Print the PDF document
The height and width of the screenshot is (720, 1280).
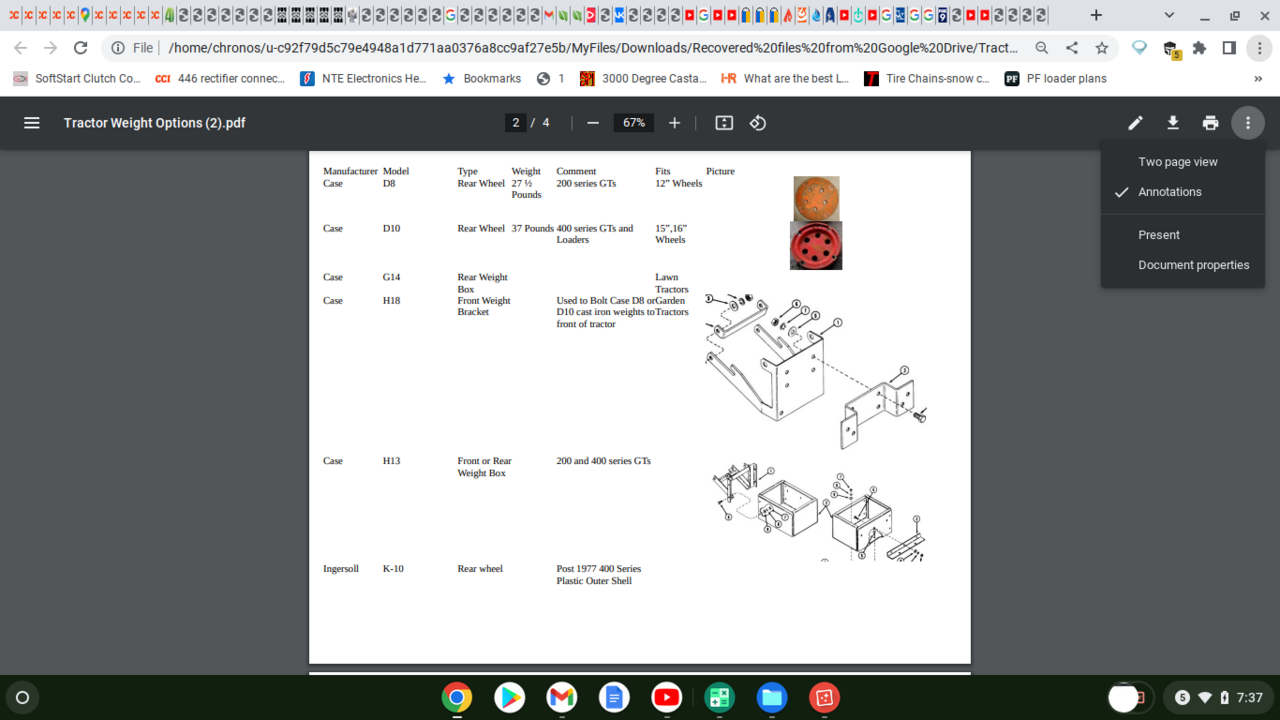point(1210,123)
